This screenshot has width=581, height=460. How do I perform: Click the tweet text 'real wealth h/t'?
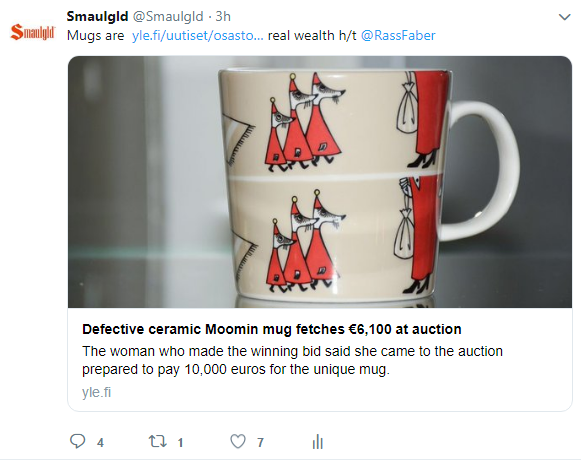tap(312, 36)
